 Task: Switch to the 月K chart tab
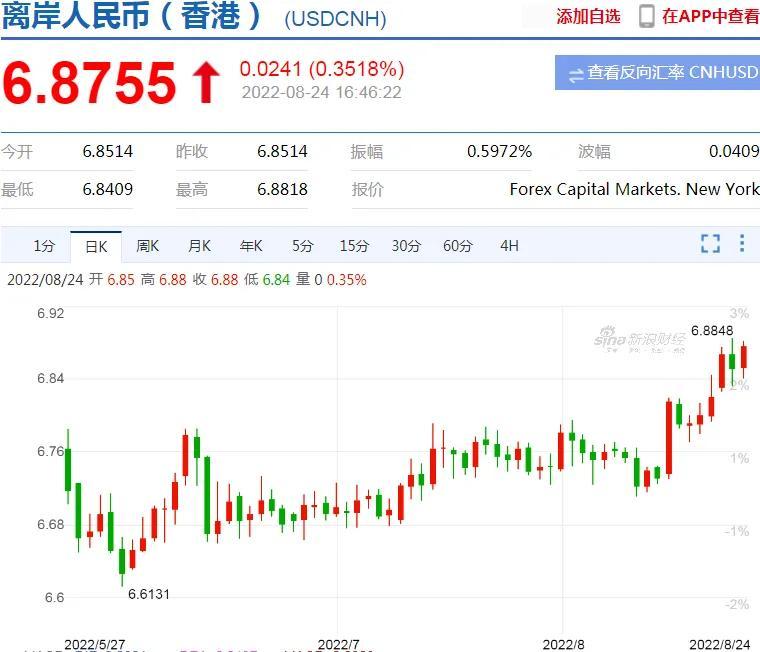[199, 246]
